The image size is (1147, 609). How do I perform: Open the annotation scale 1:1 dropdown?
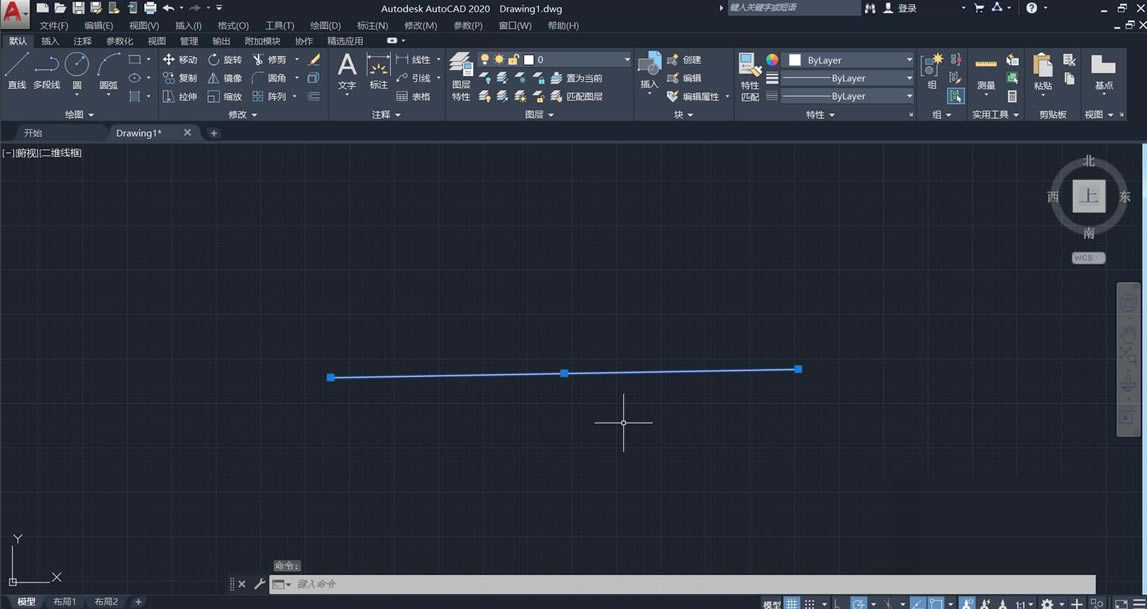[x=1023, y=604]
